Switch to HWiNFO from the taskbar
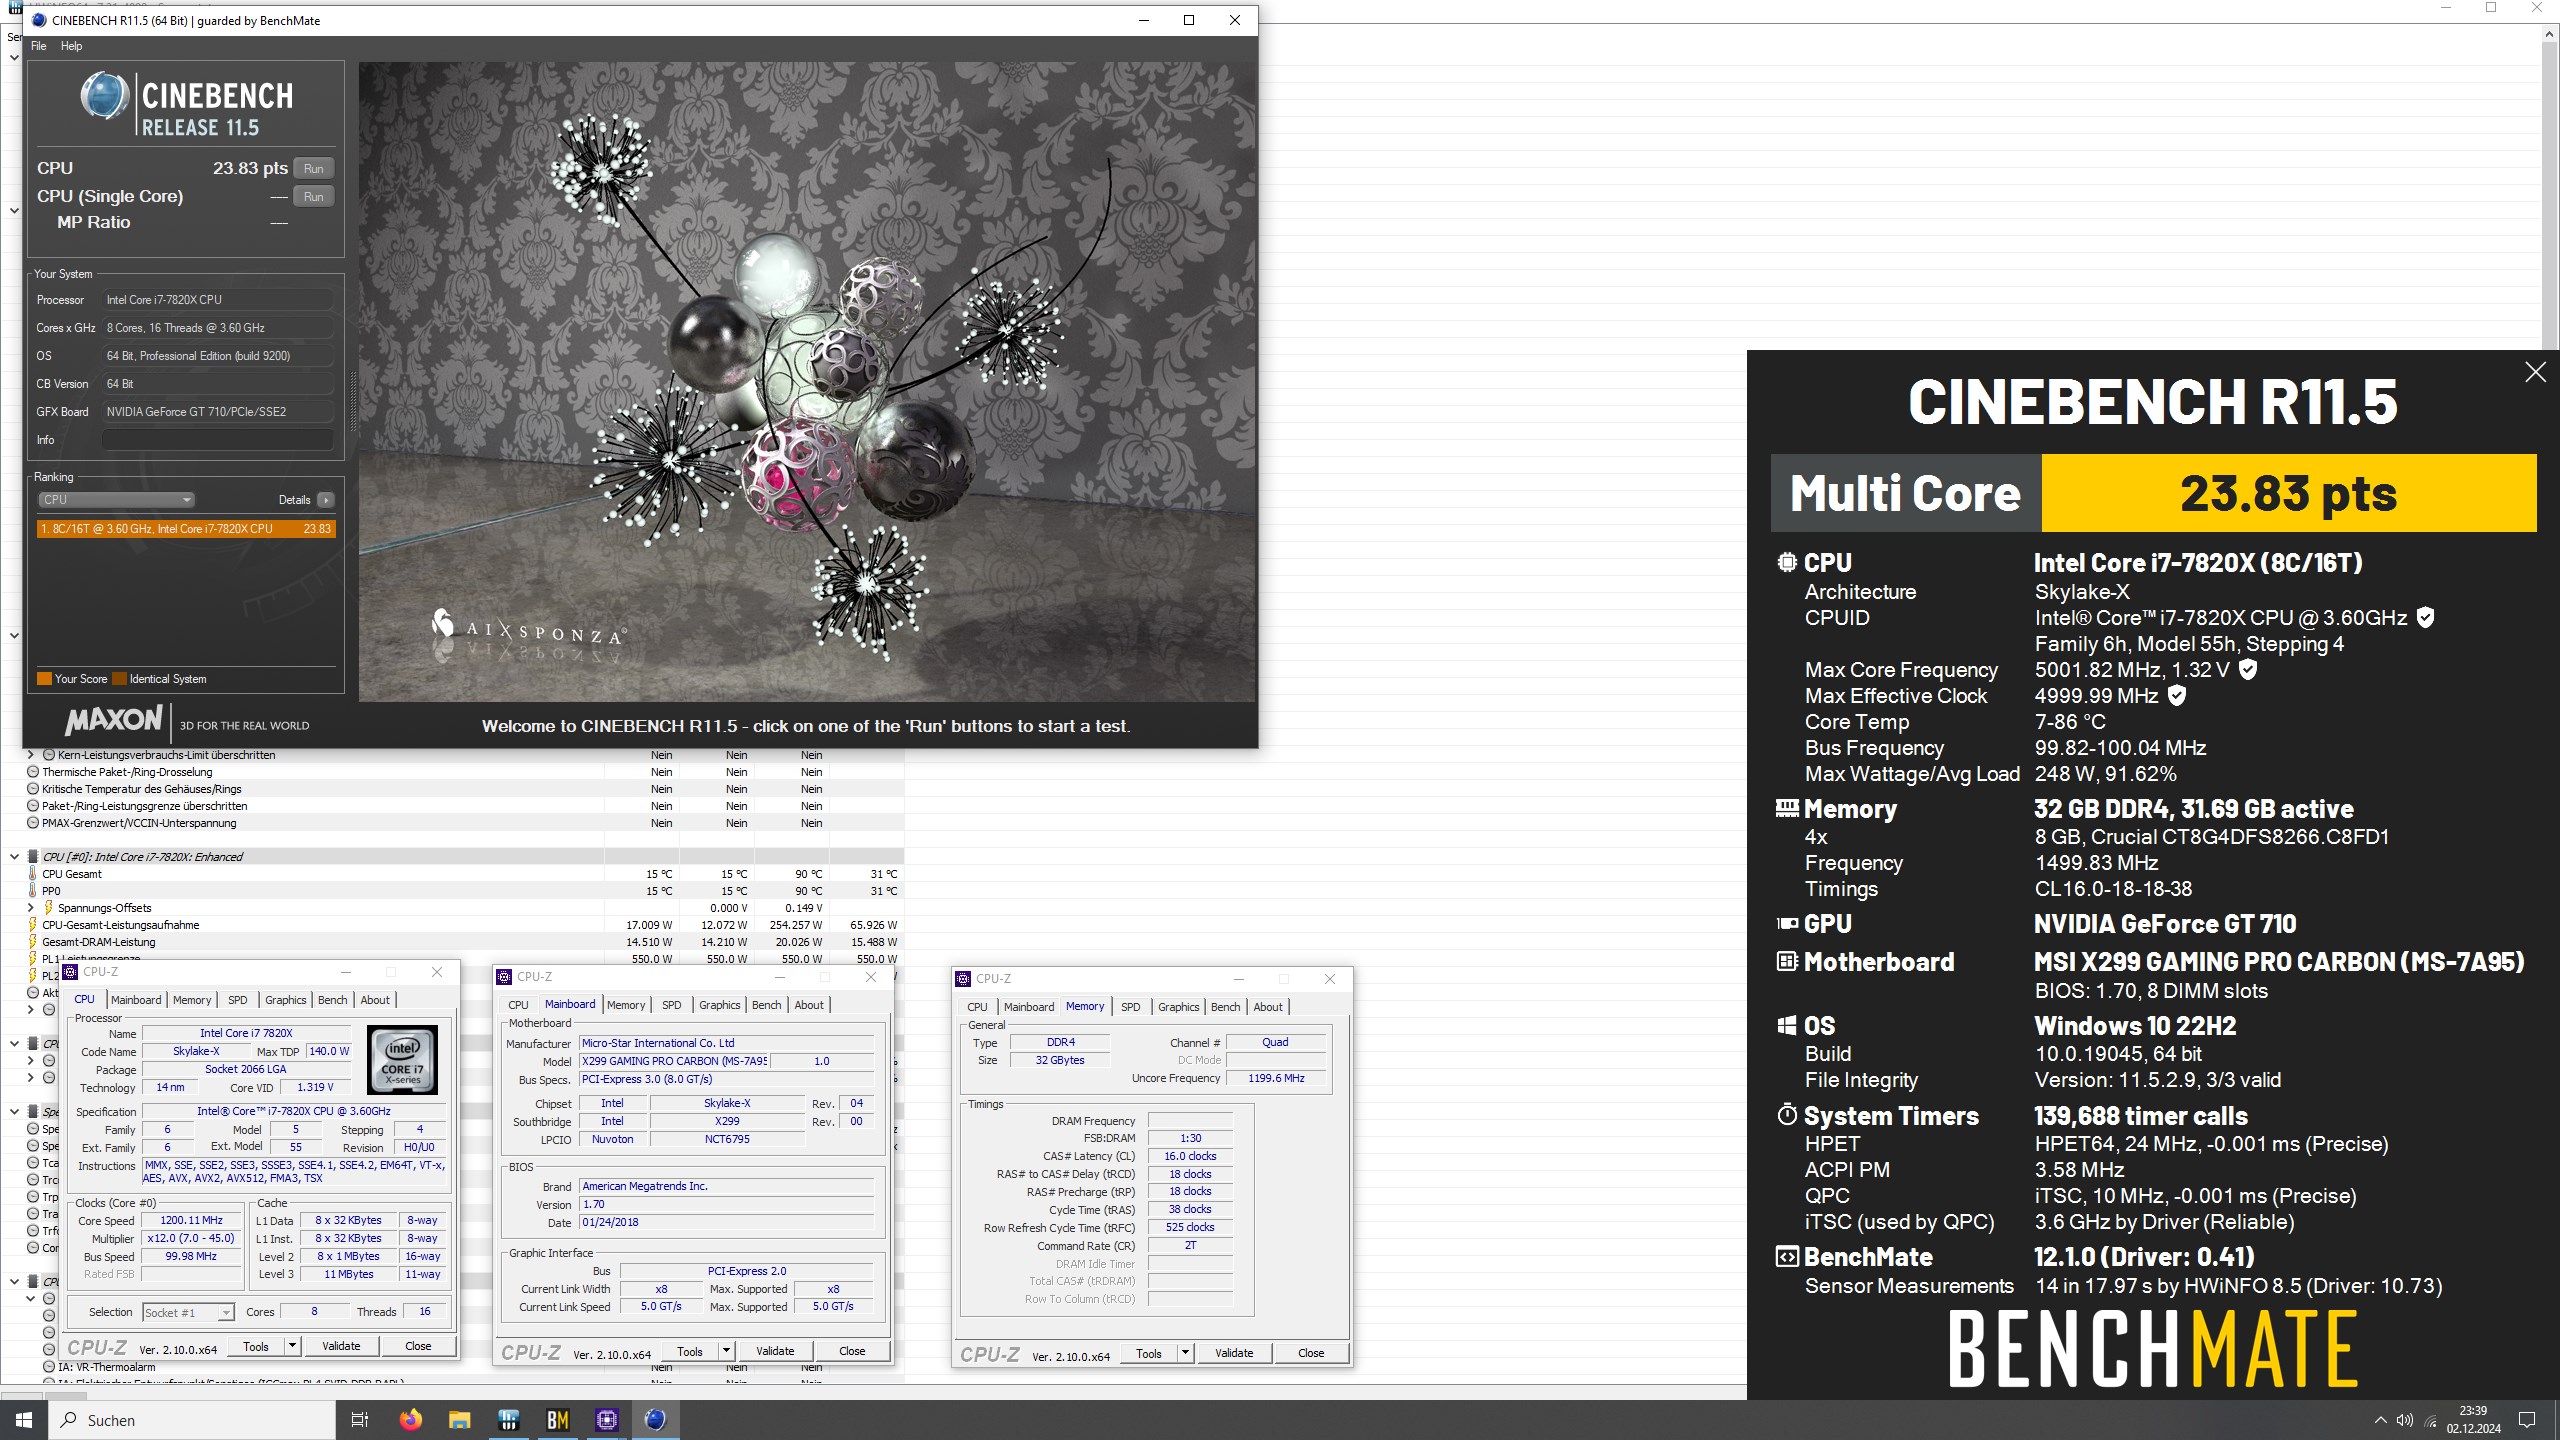 508,1419
